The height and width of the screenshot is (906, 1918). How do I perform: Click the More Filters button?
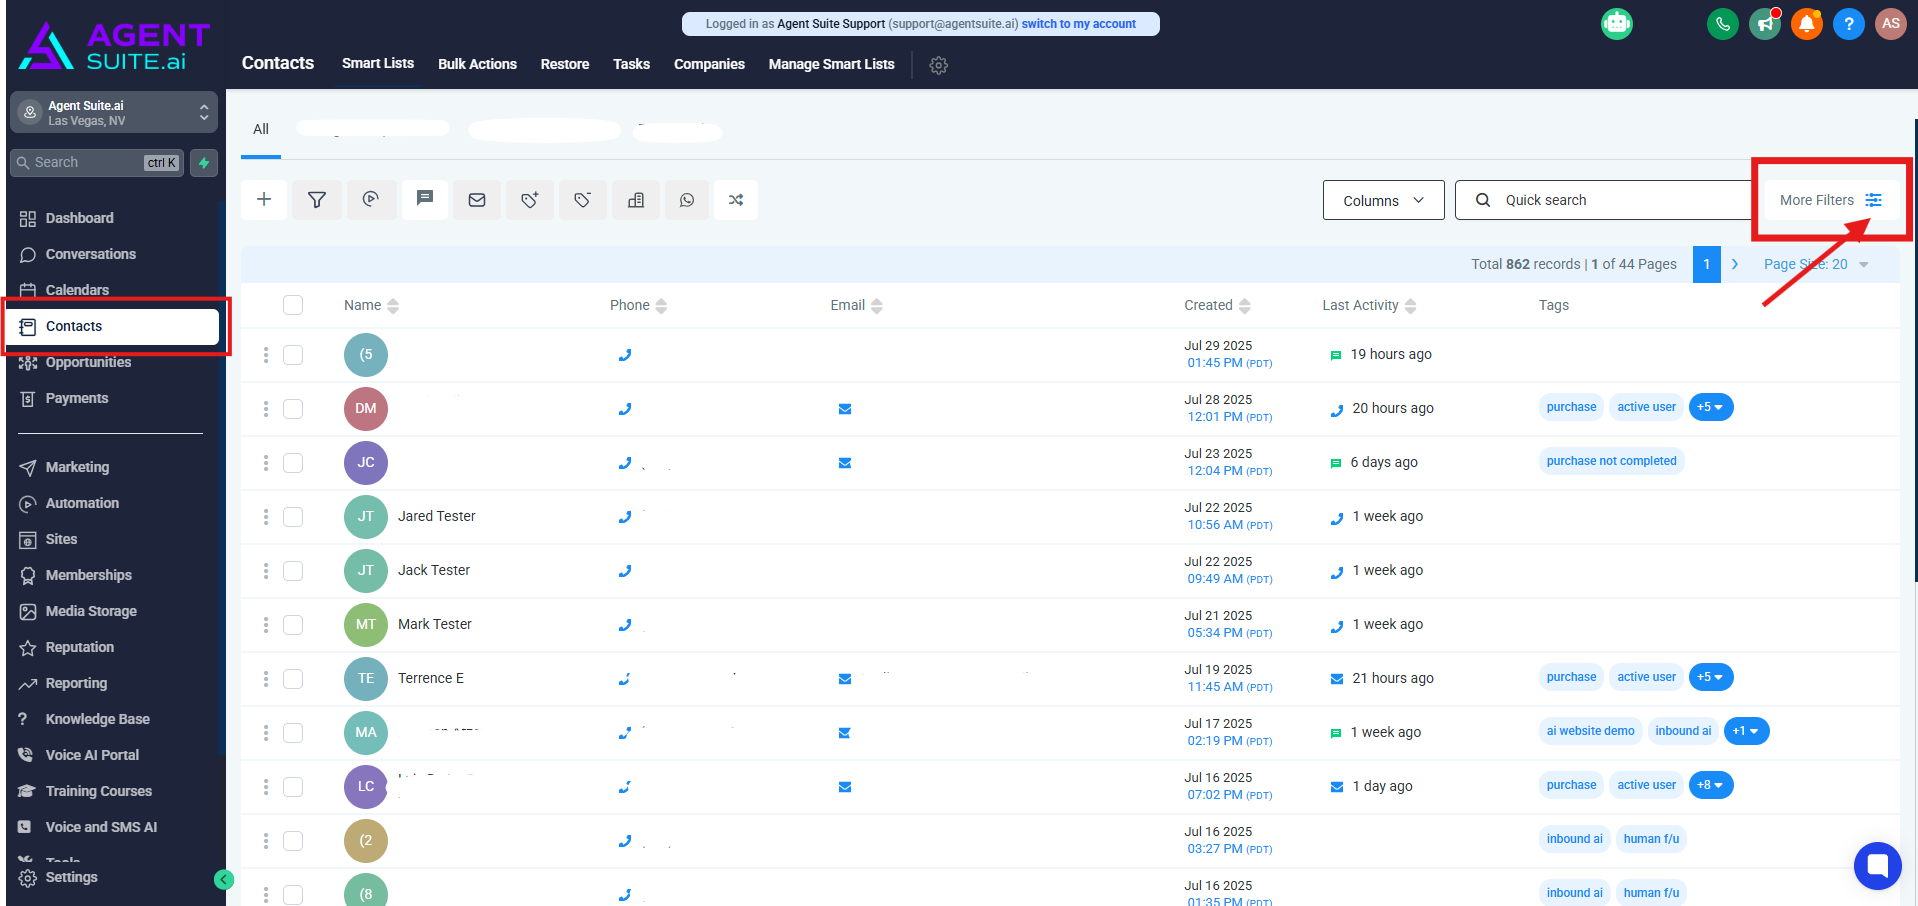click(1830, 200)
